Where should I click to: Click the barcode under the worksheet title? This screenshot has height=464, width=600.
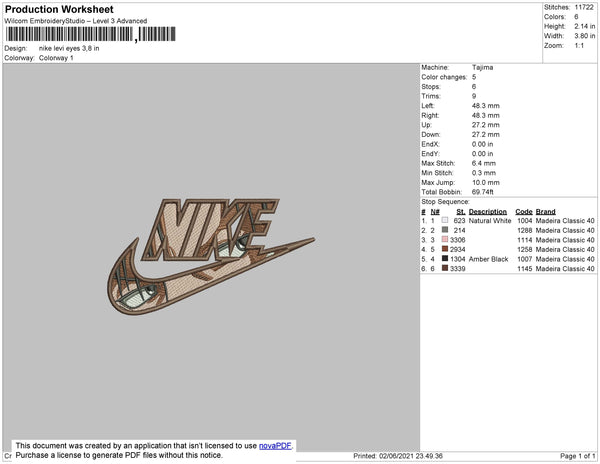[91, 34]
